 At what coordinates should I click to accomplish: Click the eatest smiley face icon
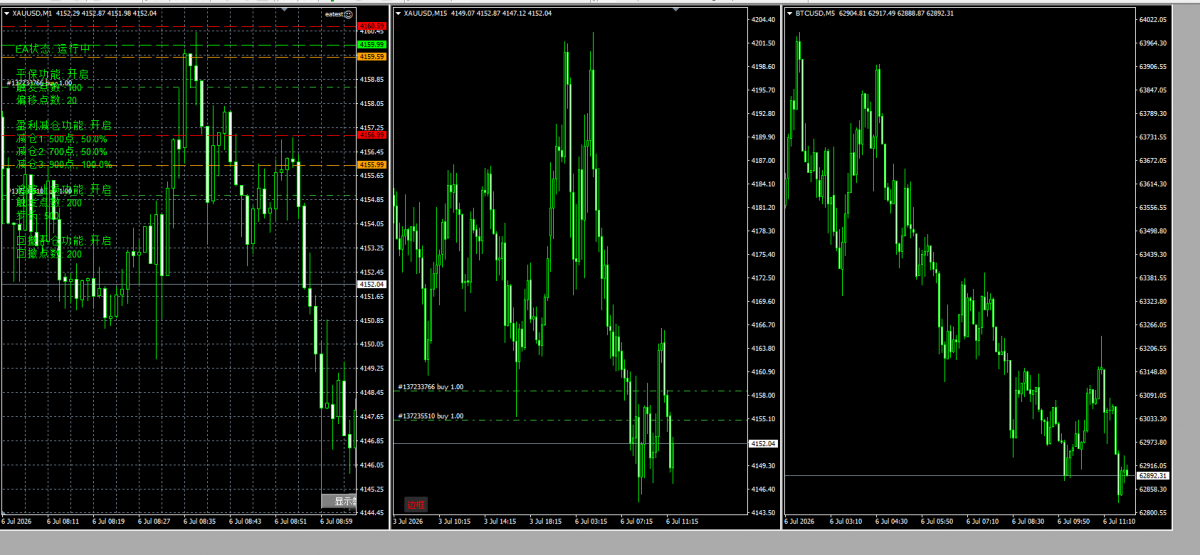click(x=350, y=14)
